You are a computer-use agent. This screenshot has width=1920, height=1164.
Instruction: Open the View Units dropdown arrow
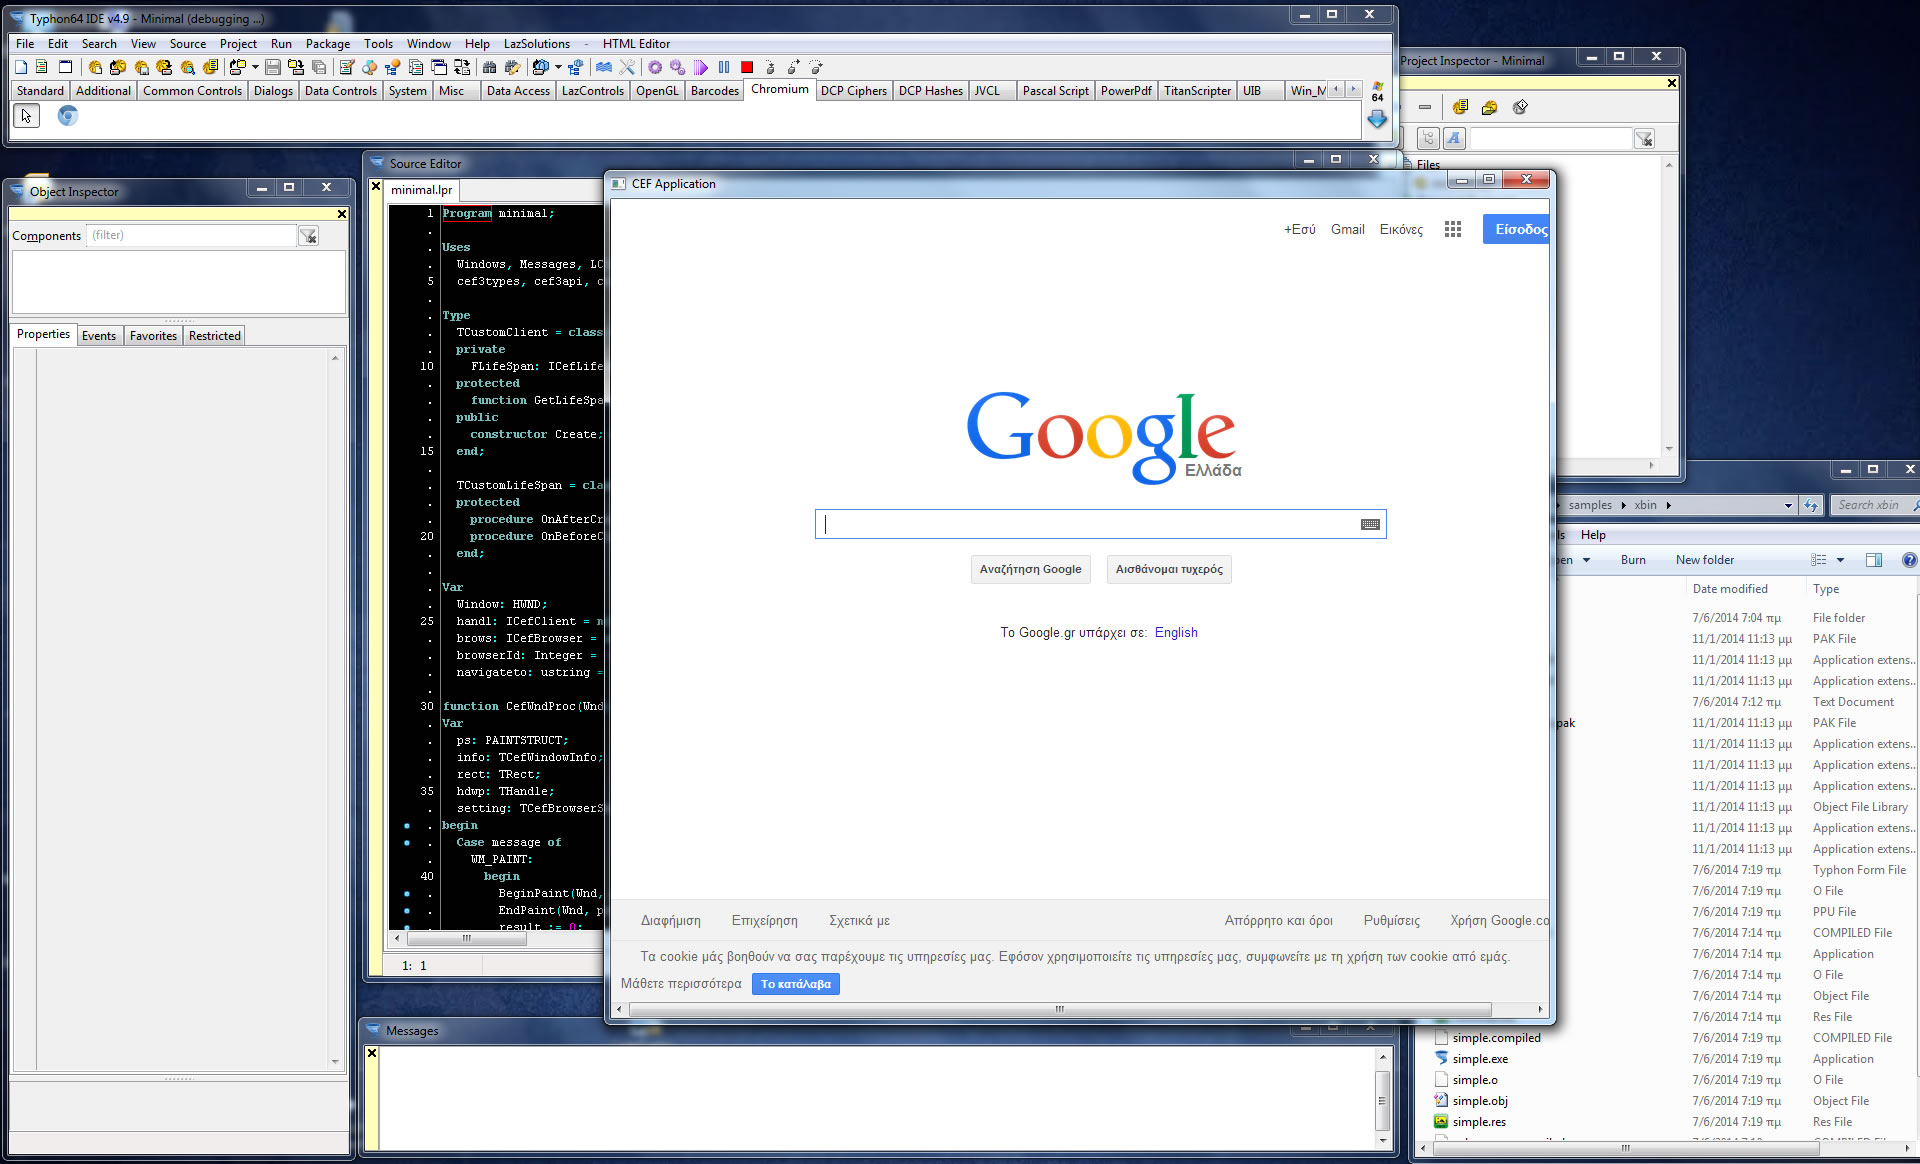point(255,67)
